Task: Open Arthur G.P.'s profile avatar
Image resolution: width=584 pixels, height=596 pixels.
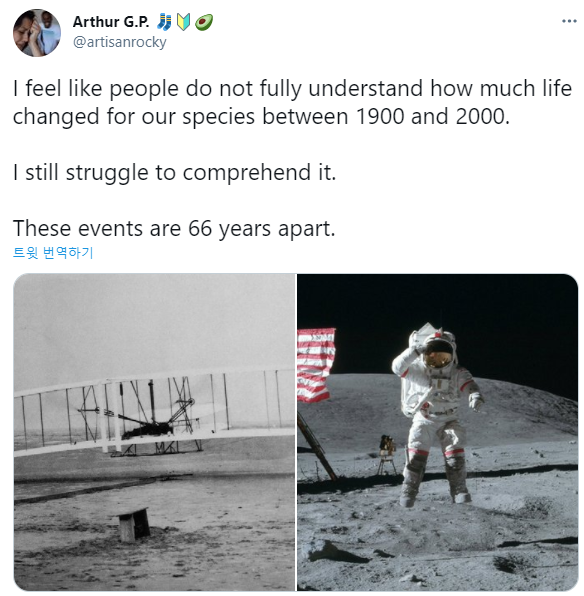Action: 37,33
